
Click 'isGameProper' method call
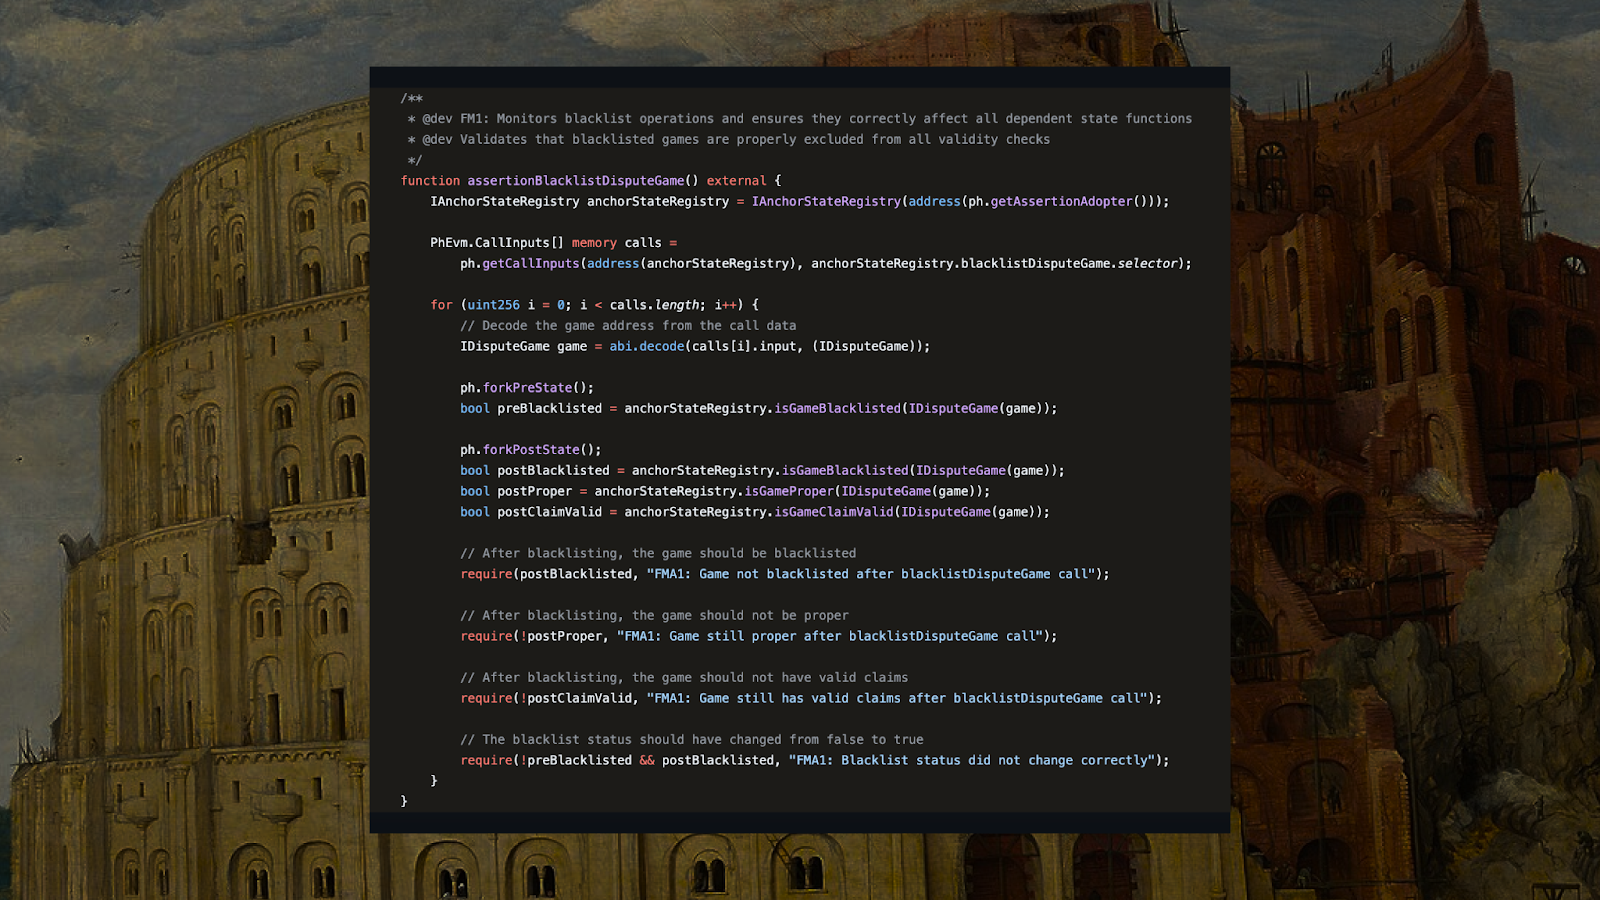click(789, 492)
